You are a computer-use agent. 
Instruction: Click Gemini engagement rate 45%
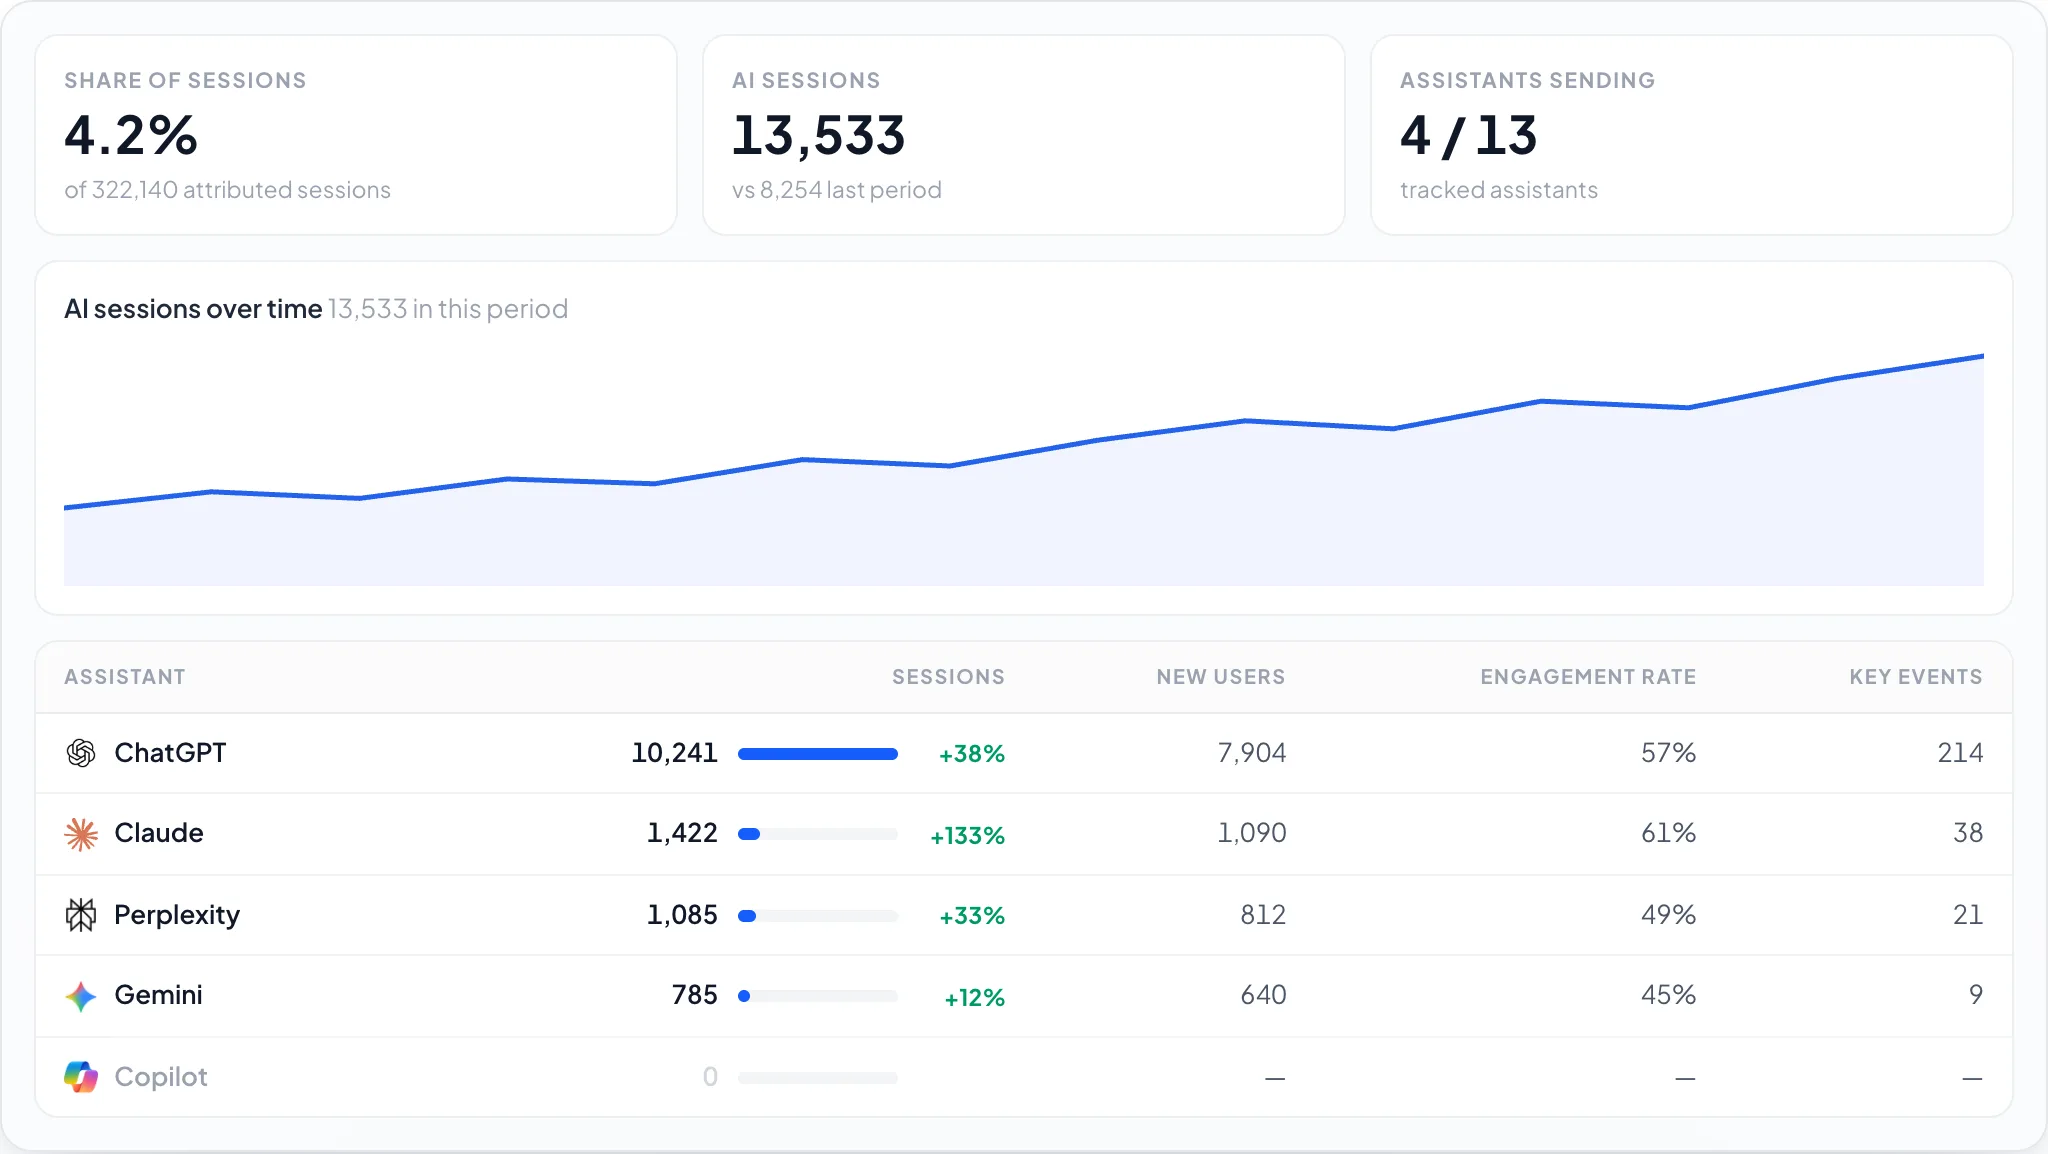click(1668, 995)
